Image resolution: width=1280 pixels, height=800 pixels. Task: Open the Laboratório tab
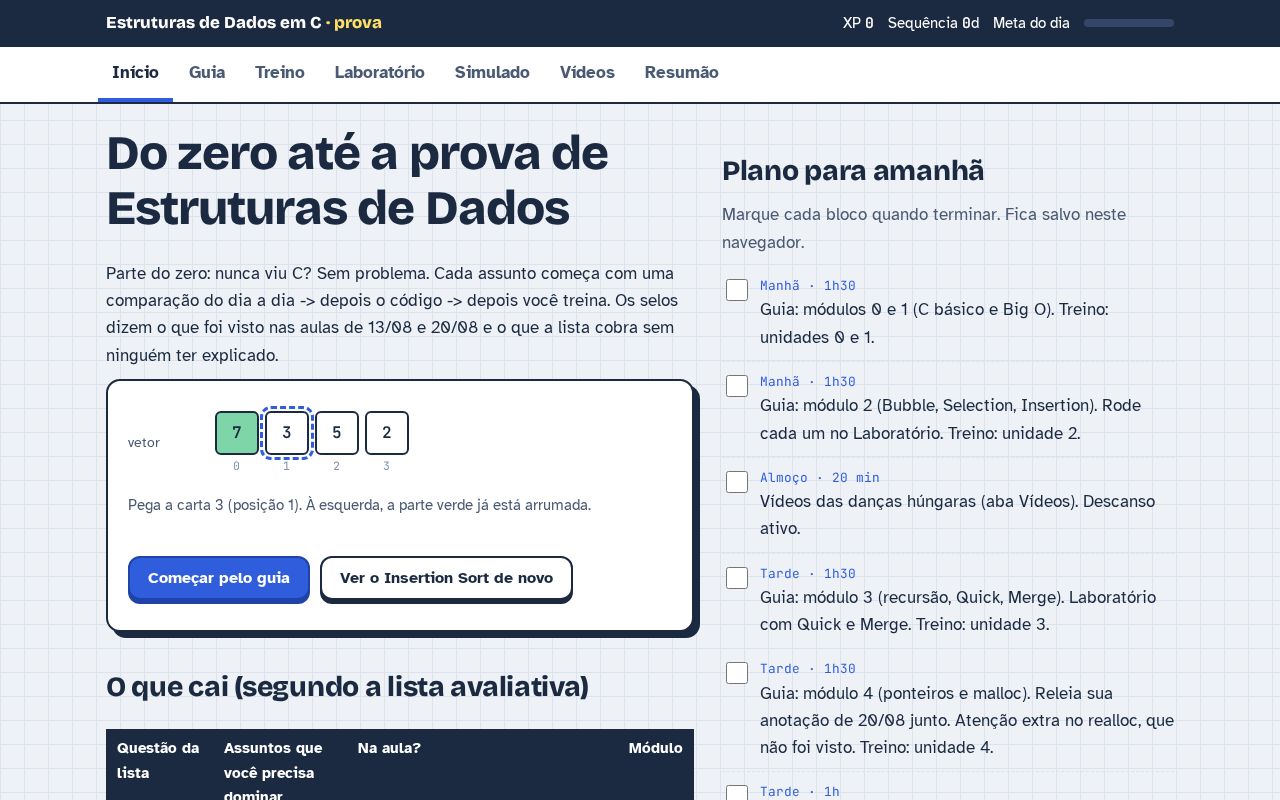click(380, 73)
